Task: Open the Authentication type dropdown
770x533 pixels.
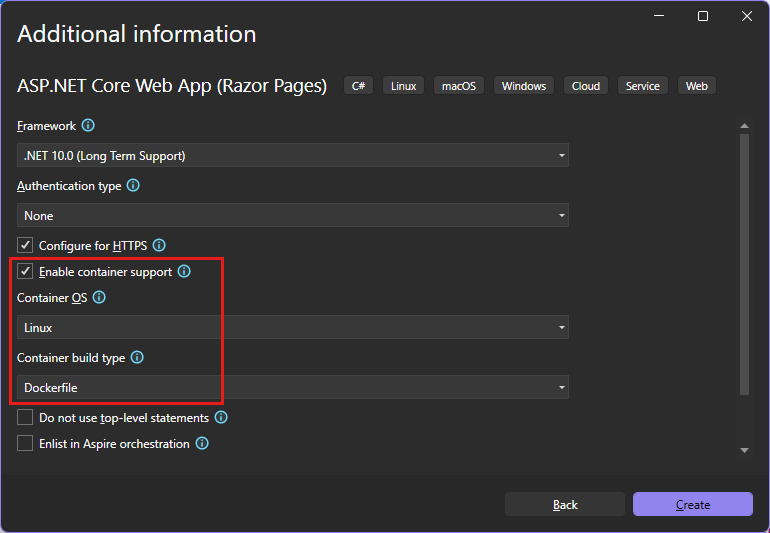Action: point(293,215)
